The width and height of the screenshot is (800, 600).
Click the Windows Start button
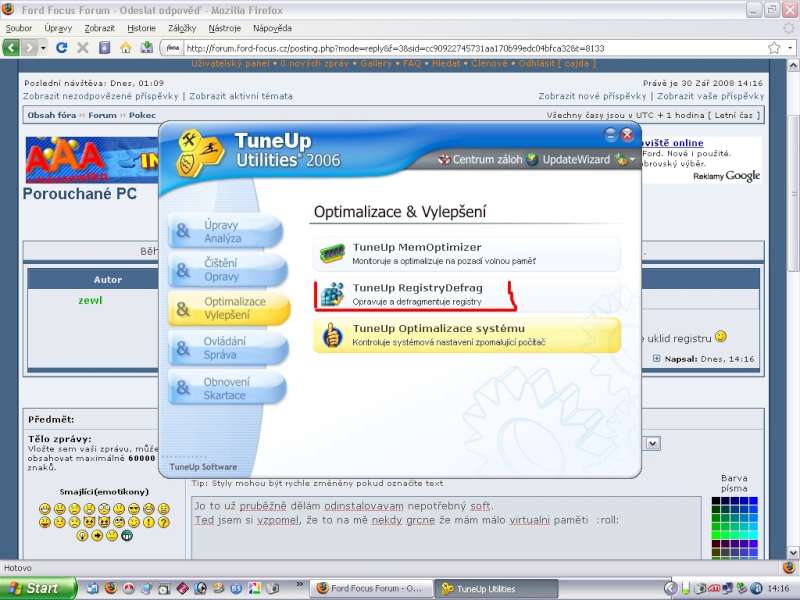(x=38, y=588)
